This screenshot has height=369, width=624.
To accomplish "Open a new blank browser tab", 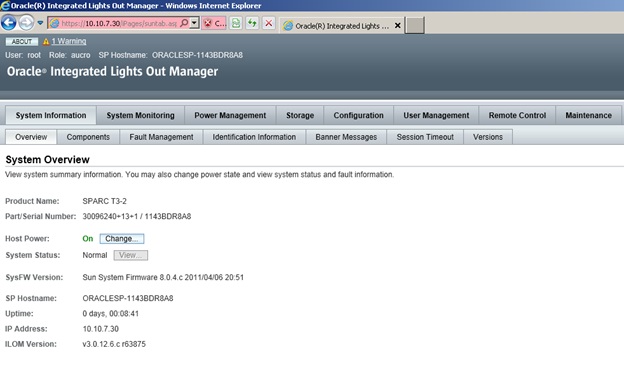I will [x=415, y=25].
